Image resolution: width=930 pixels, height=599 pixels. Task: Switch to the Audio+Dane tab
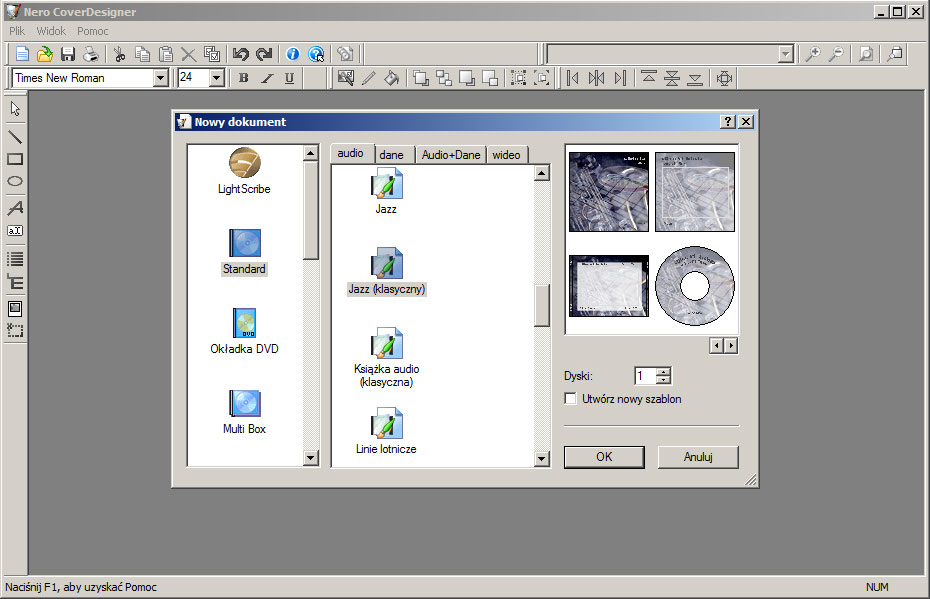click(x=451, y=155)
